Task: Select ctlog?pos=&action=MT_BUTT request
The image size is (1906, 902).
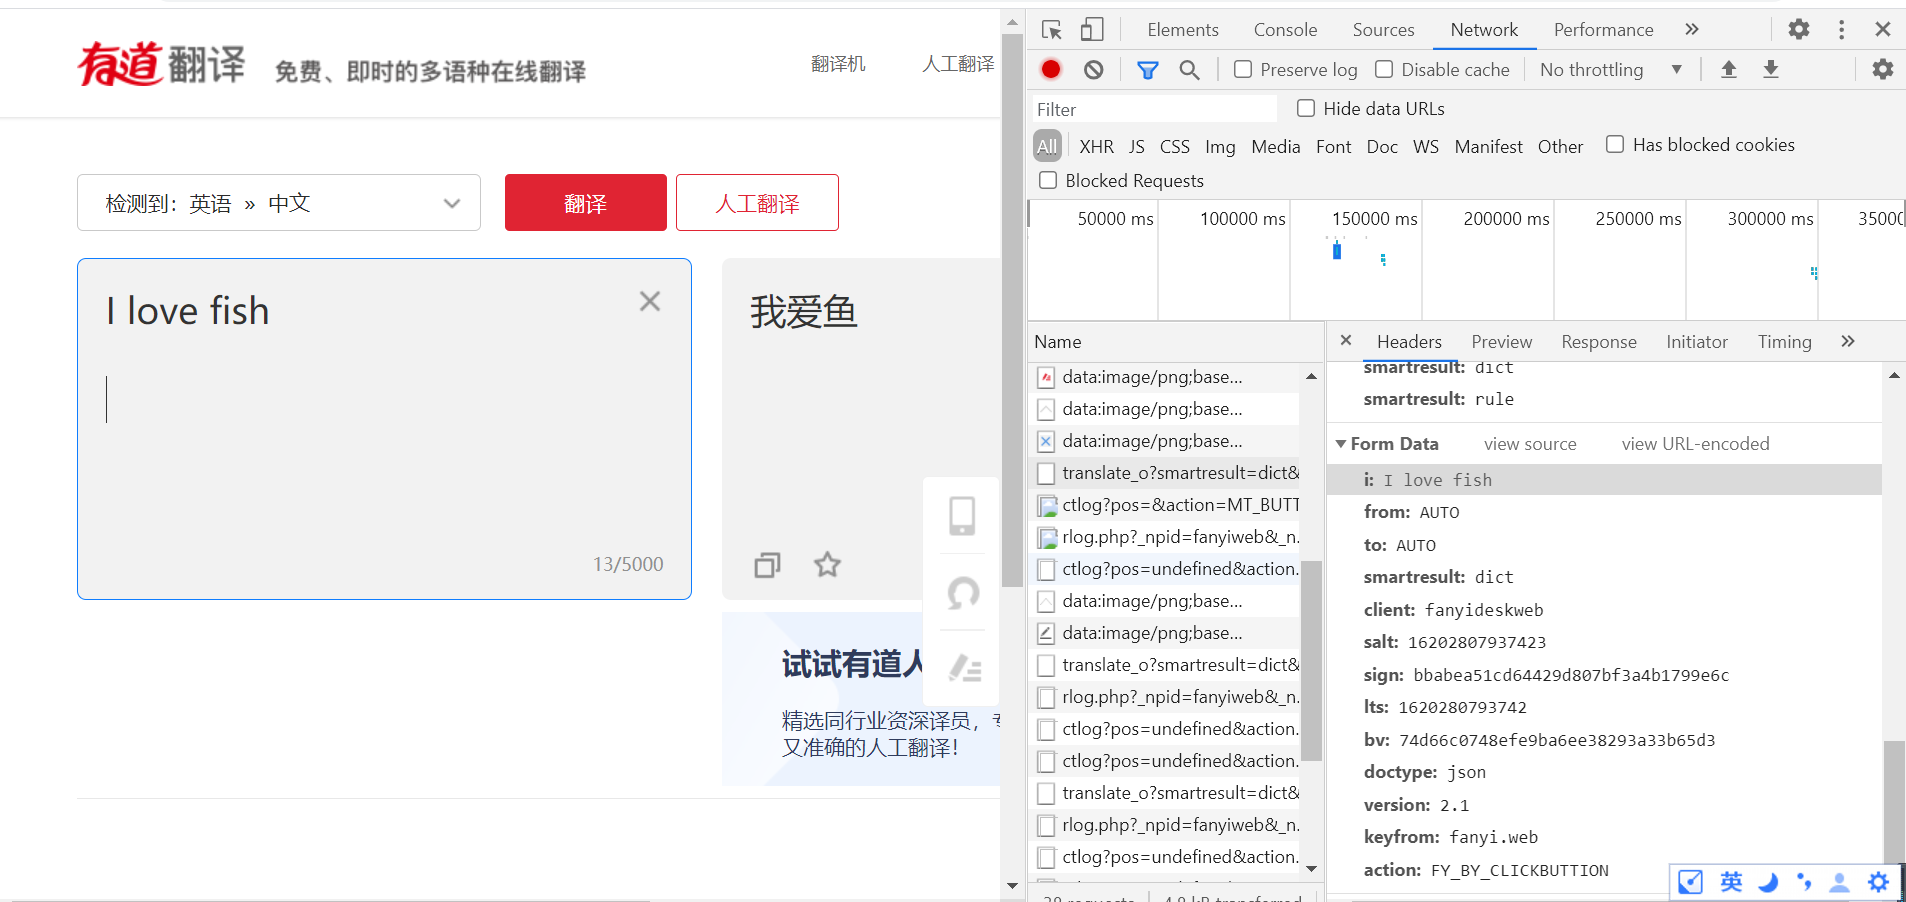Action: 1166,504
